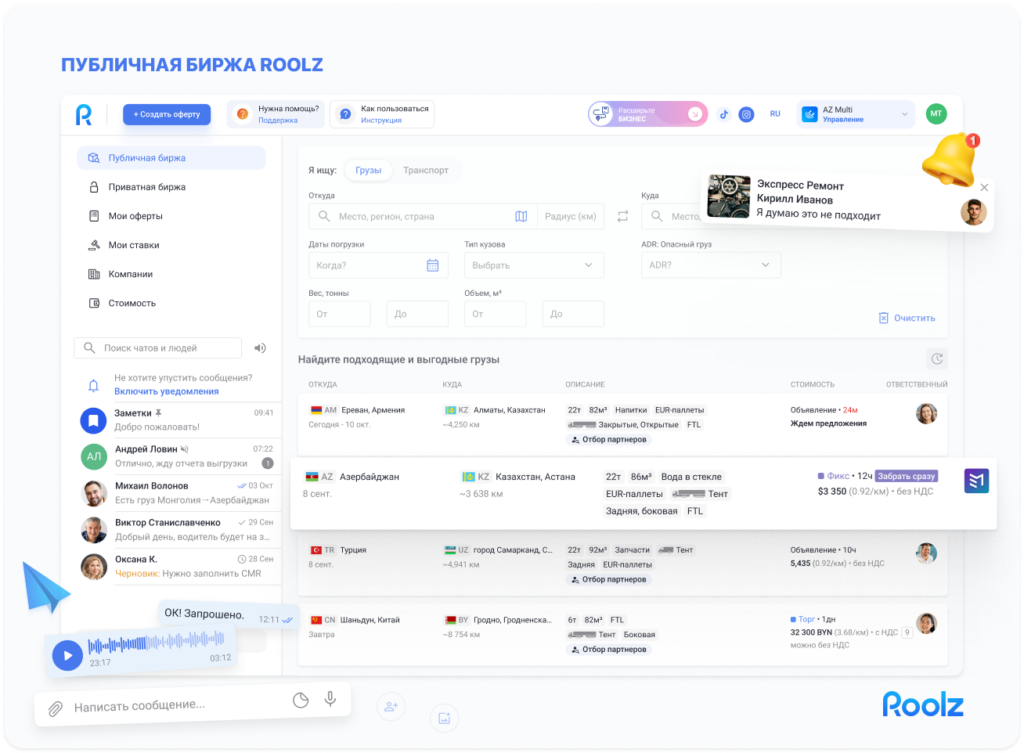The image size is (1024, 753).
Task: Clear filters with Очистить
Action: point(906,318)
